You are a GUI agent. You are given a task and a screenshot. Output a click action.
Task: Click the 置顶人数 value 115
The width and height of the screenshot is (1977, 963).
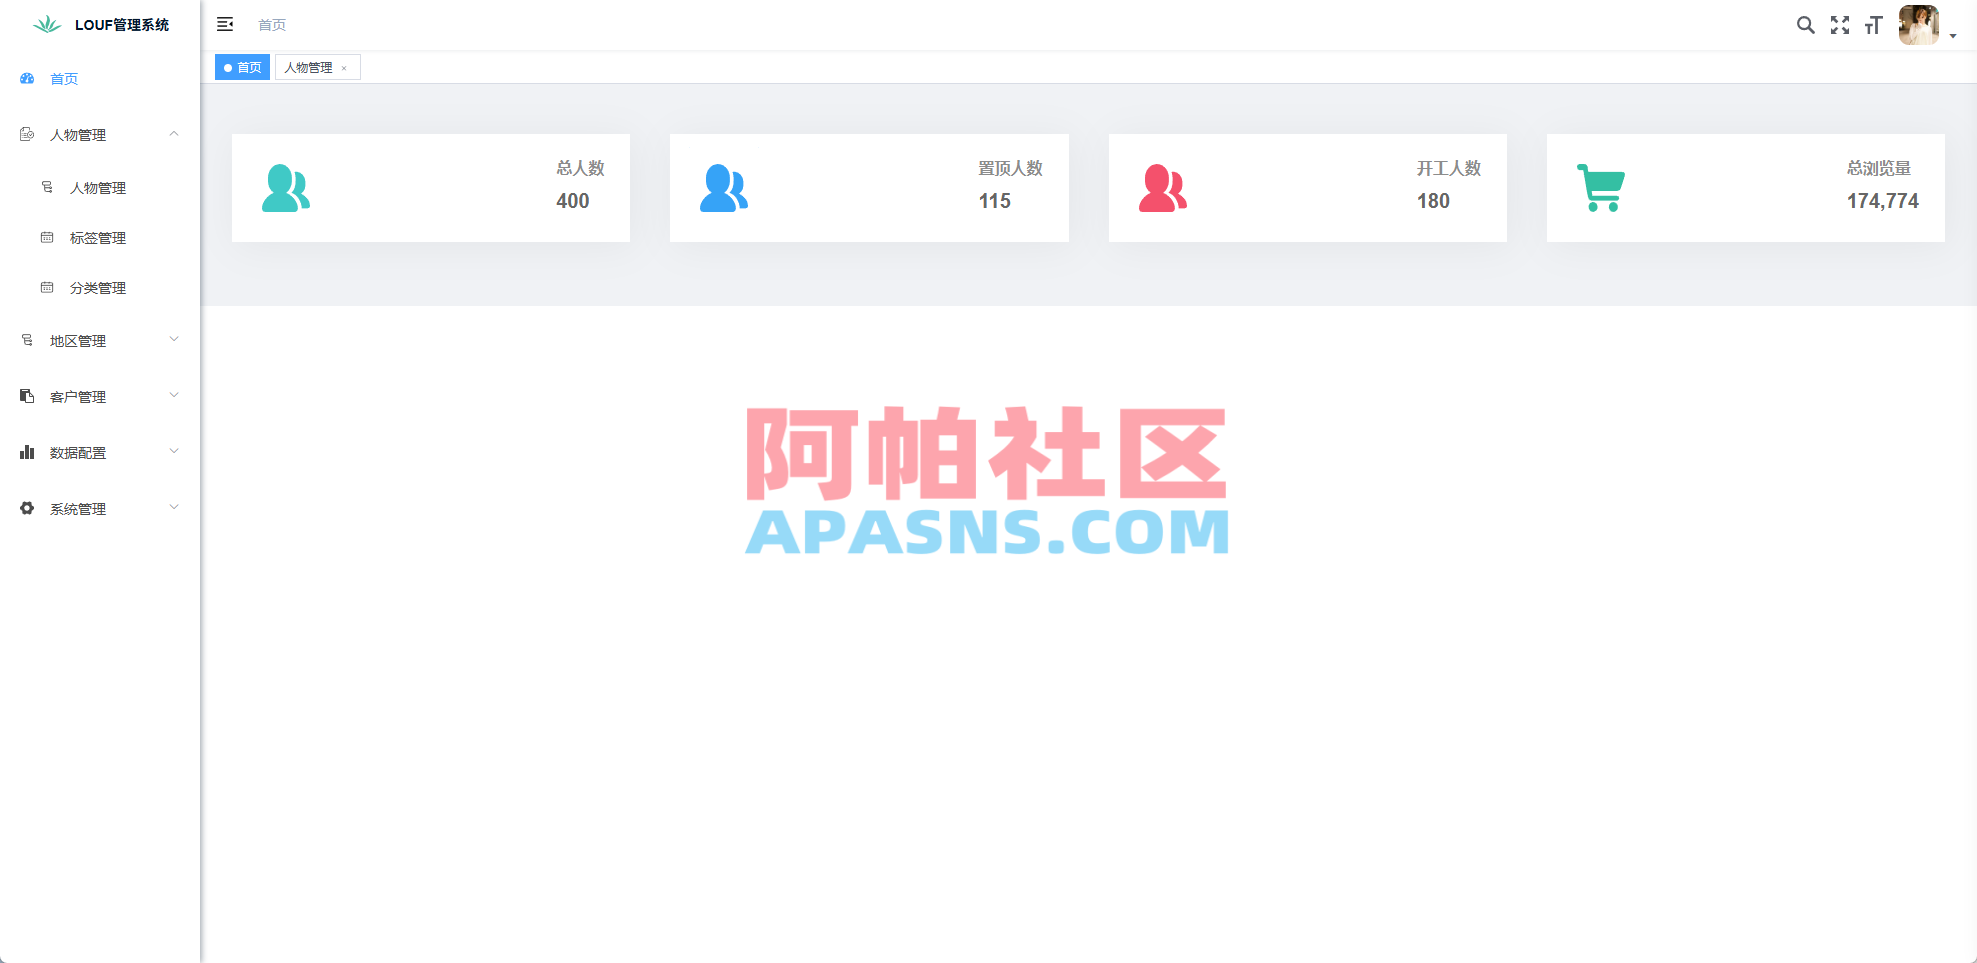pos(995,201)
